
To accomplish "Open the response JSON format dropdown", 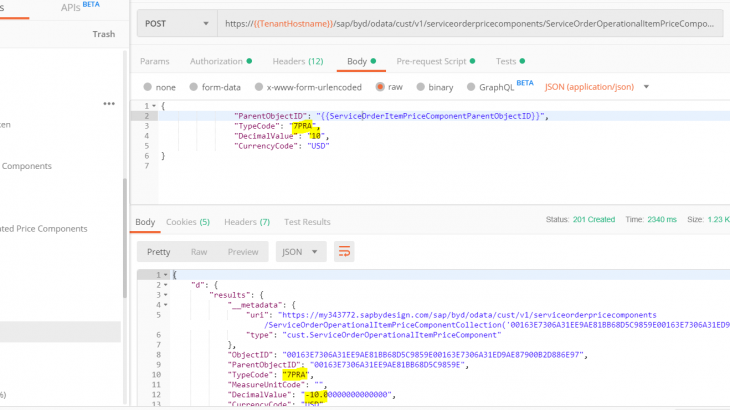I will coord(301,251).
